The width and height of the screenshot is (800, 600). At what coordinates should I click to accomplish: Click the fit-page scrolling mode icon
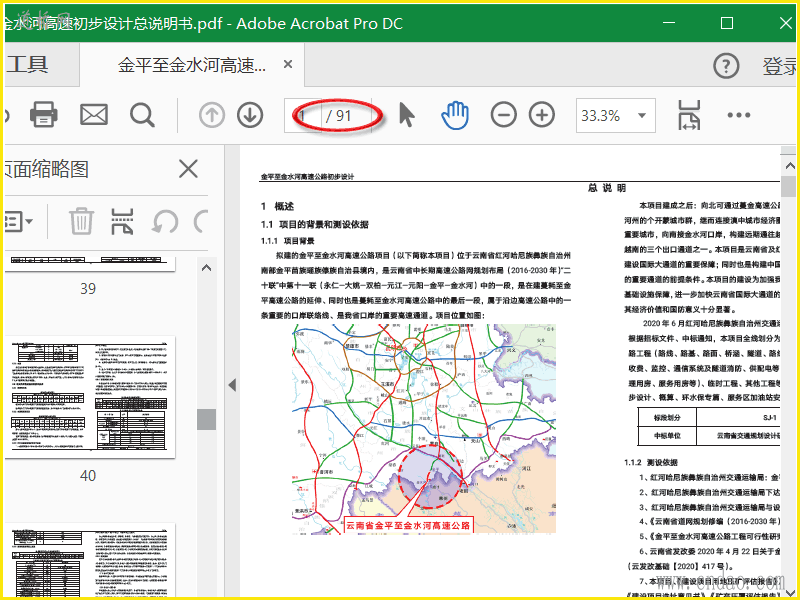689,115
